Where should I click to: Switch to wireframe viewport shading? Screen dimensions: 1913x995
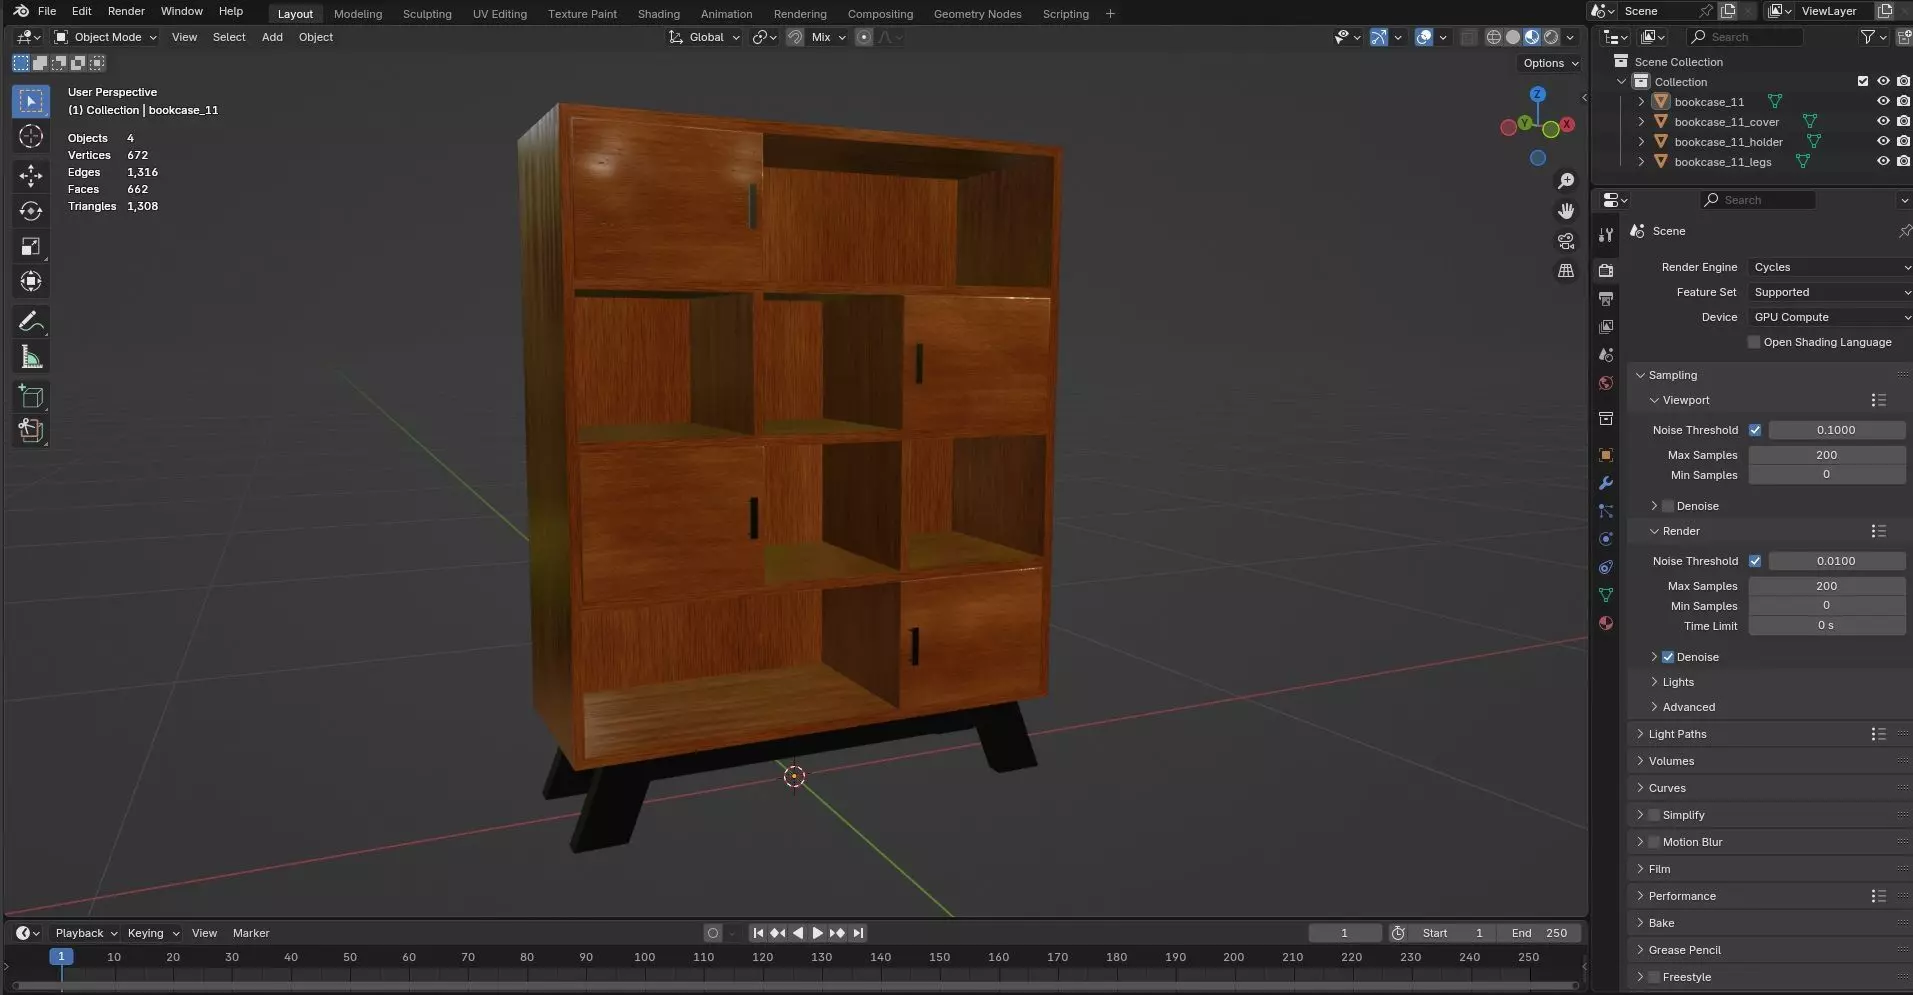coord(1494,37)
